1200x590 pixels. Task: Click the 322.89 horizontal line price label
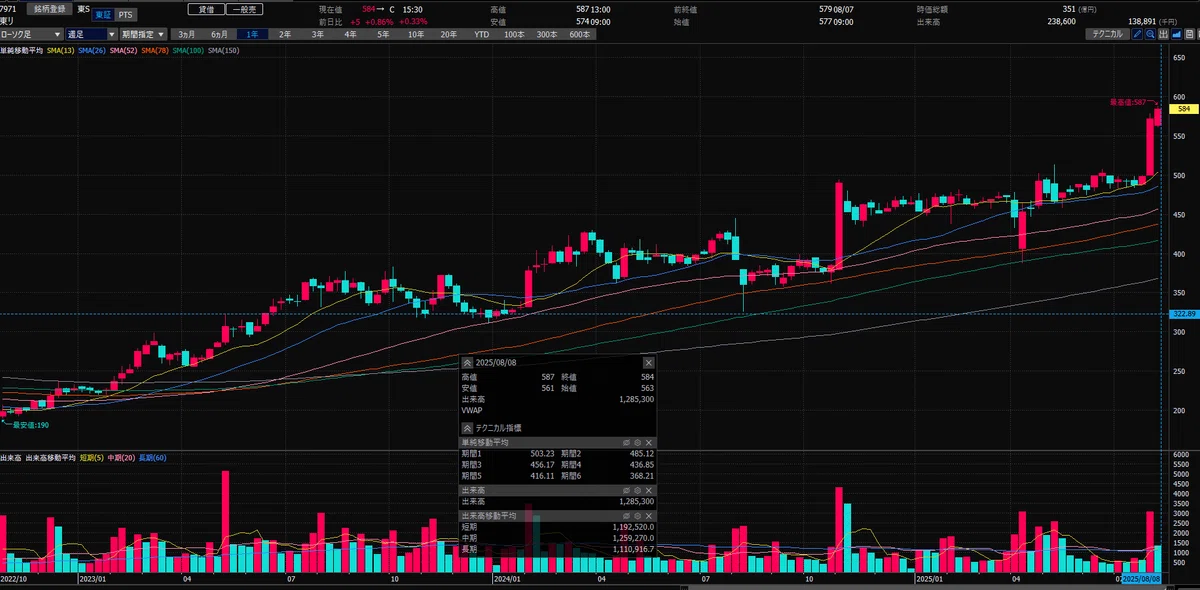pos(1184,314)
